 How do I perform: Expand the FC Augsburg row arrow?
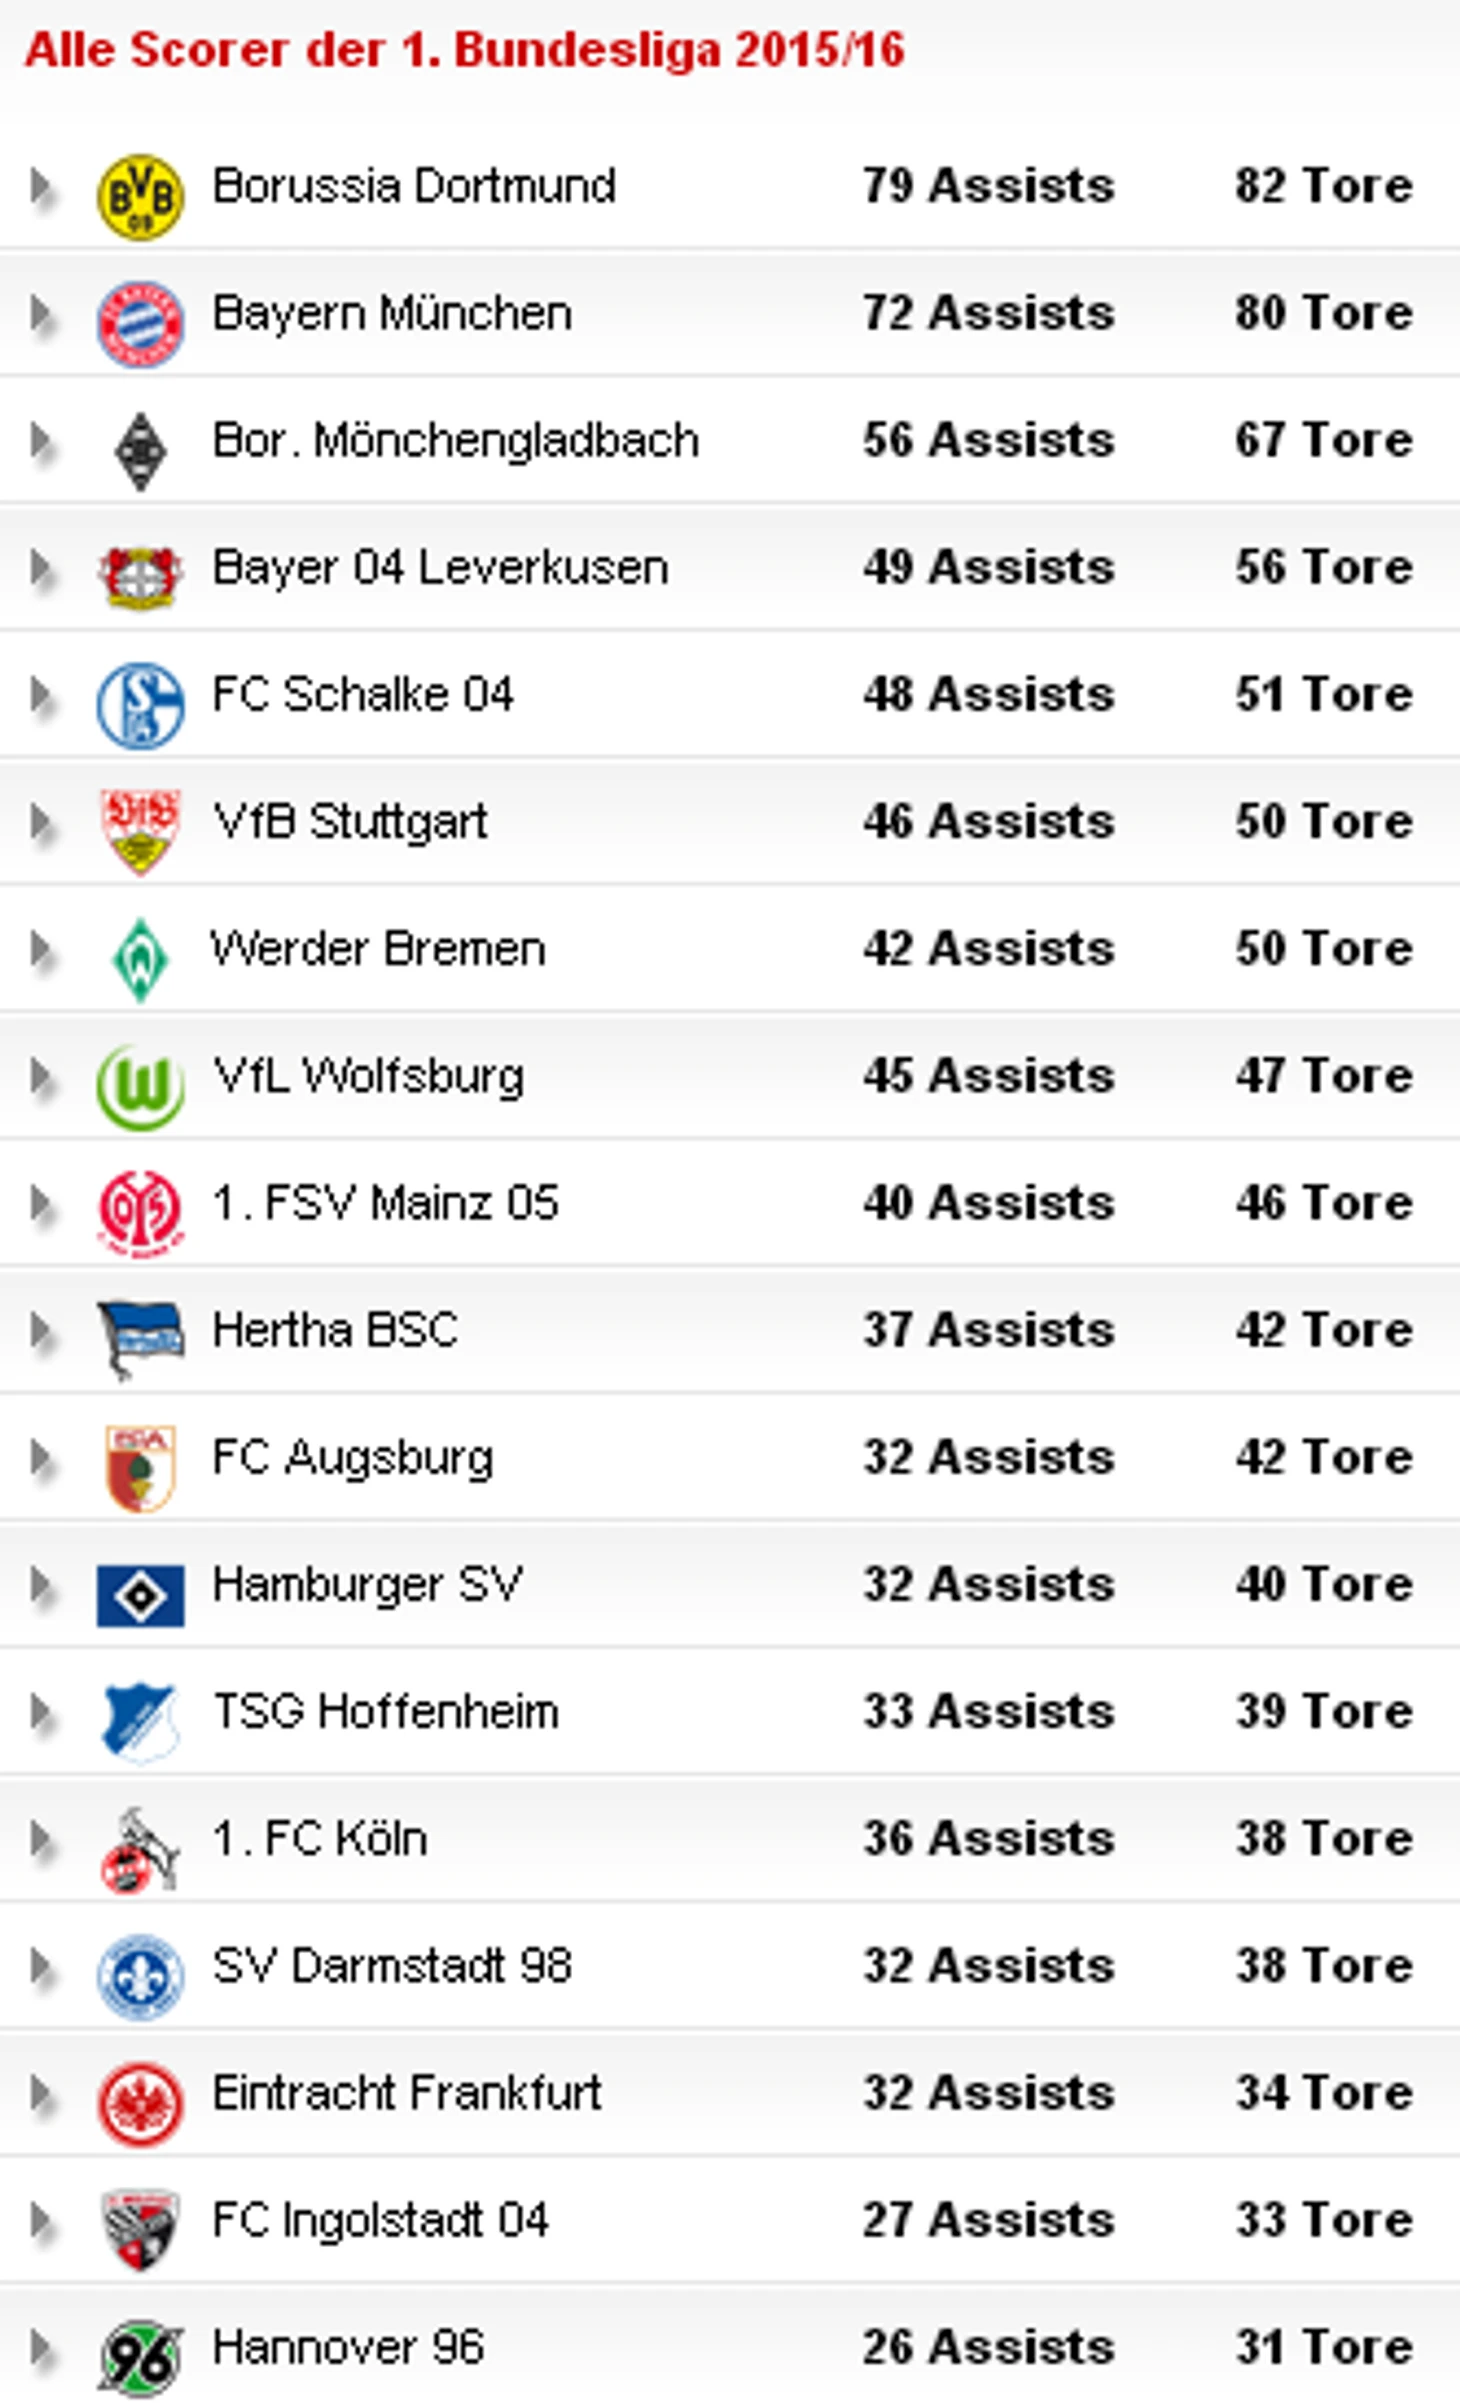pos(41,1458)
